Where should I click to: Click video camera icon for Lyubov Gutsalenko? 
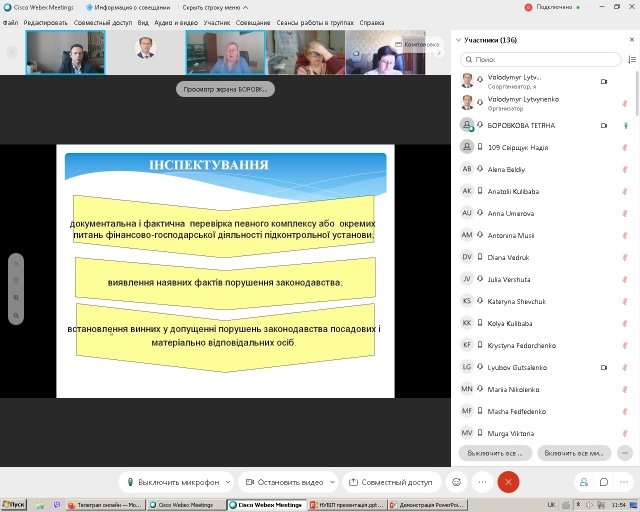tap(604, 367)
